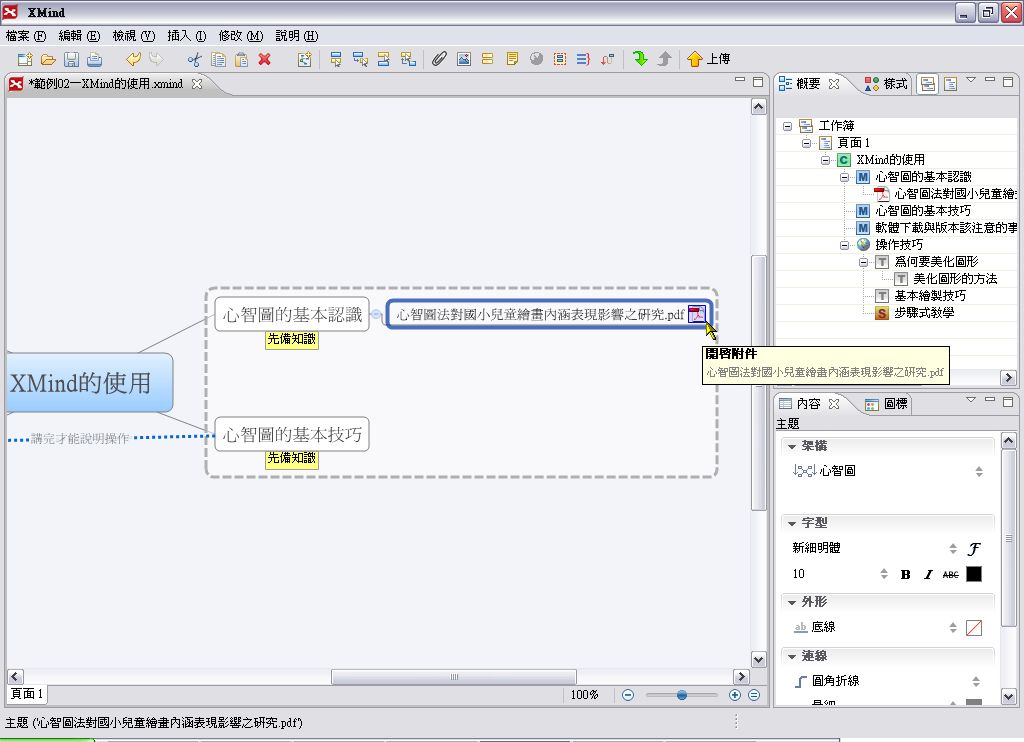Open the 編輯 menu
This screenshot has width=1024, height=742.
[79, 36]
